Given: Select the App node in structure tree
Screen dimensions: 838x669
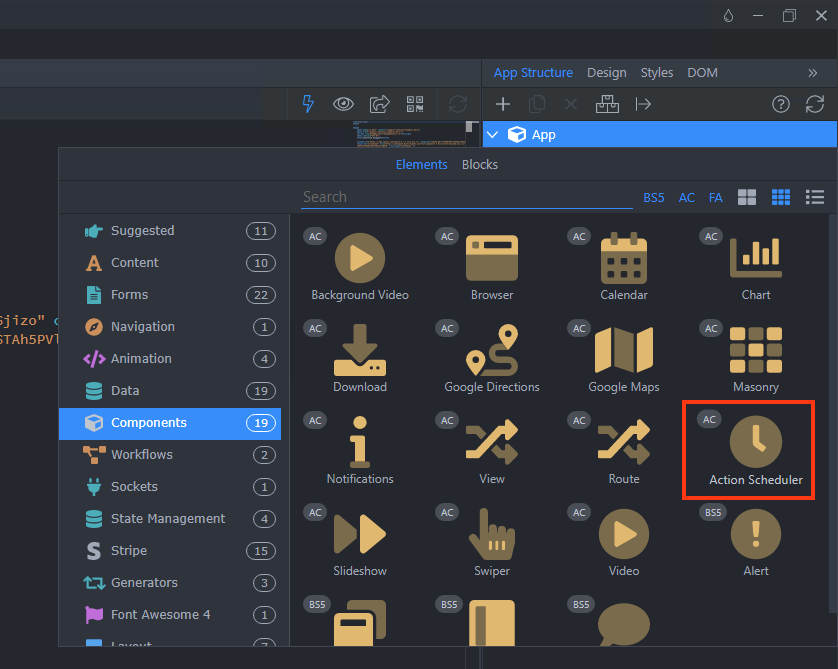Looking at the screenshot, I should [659, 135].
